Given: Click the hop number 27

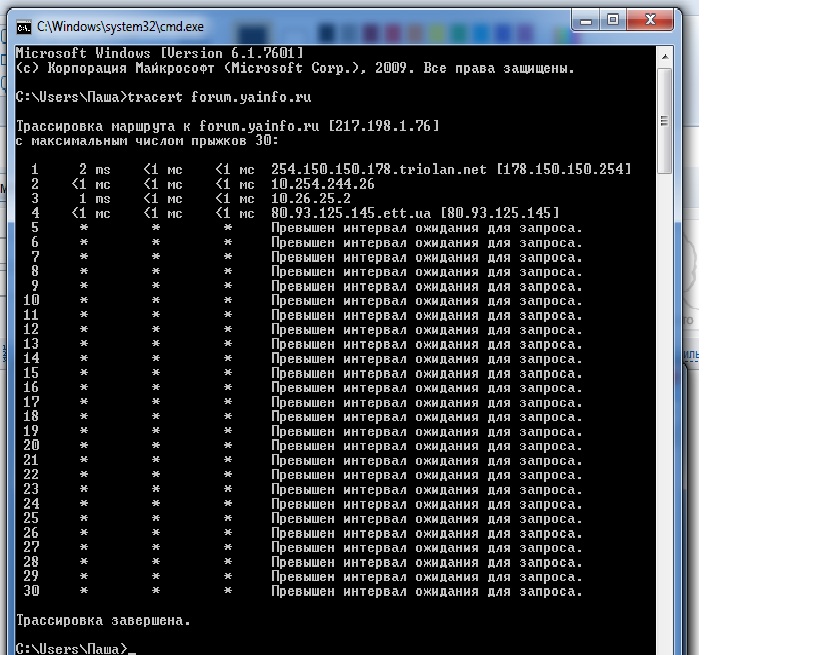Looking at the screenshot, I should coord(31,547).
